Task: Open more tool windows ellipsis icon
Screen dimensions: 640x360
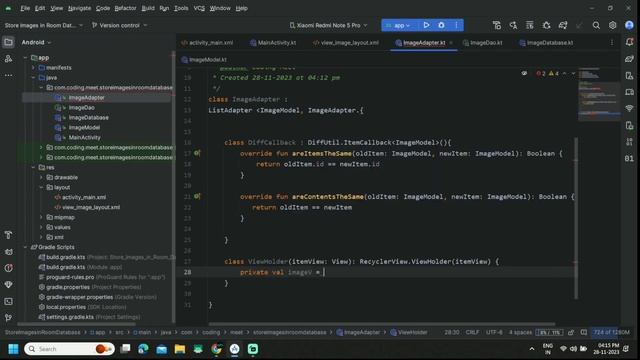Action: pyautogui.click(x=8, y=75)
